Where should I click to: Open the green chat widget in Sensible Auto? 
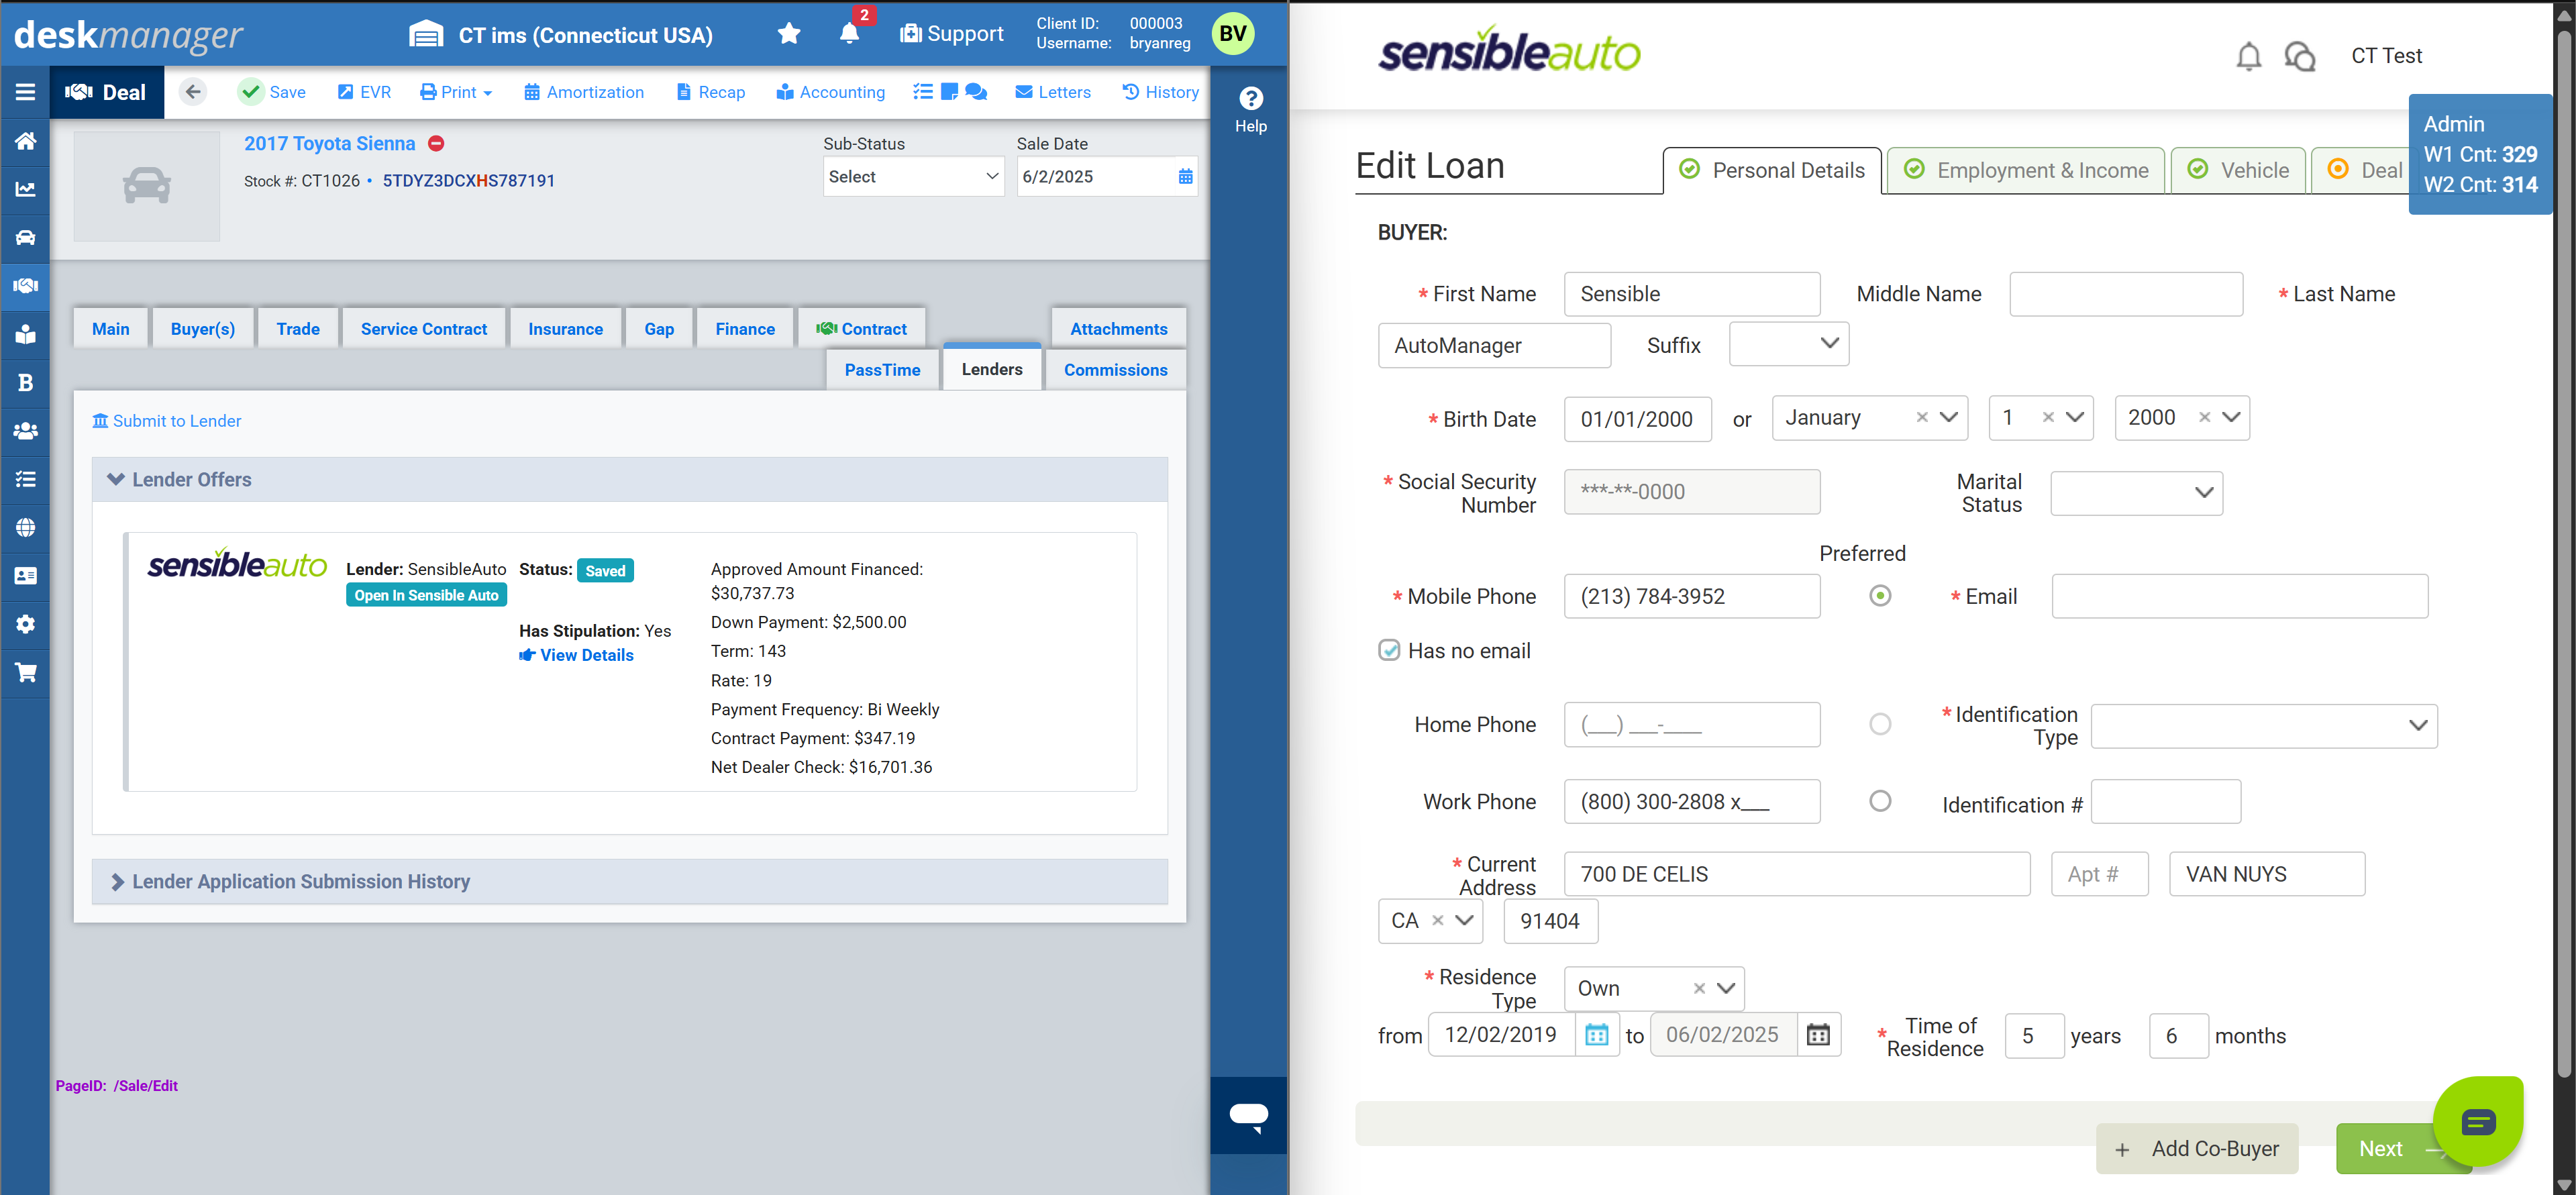tap(2477, 1122)
